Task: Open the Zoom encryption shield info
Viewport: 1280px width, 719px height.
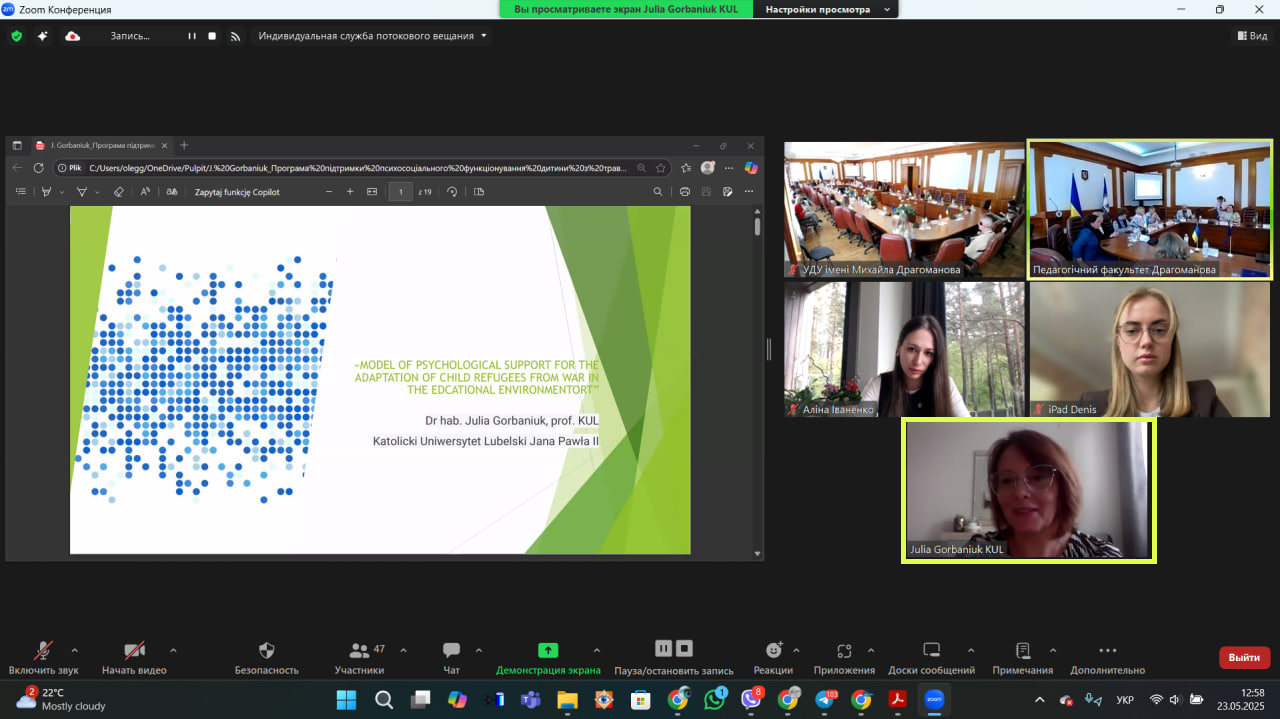Action: pyautogui.click(x=16, y=36)
